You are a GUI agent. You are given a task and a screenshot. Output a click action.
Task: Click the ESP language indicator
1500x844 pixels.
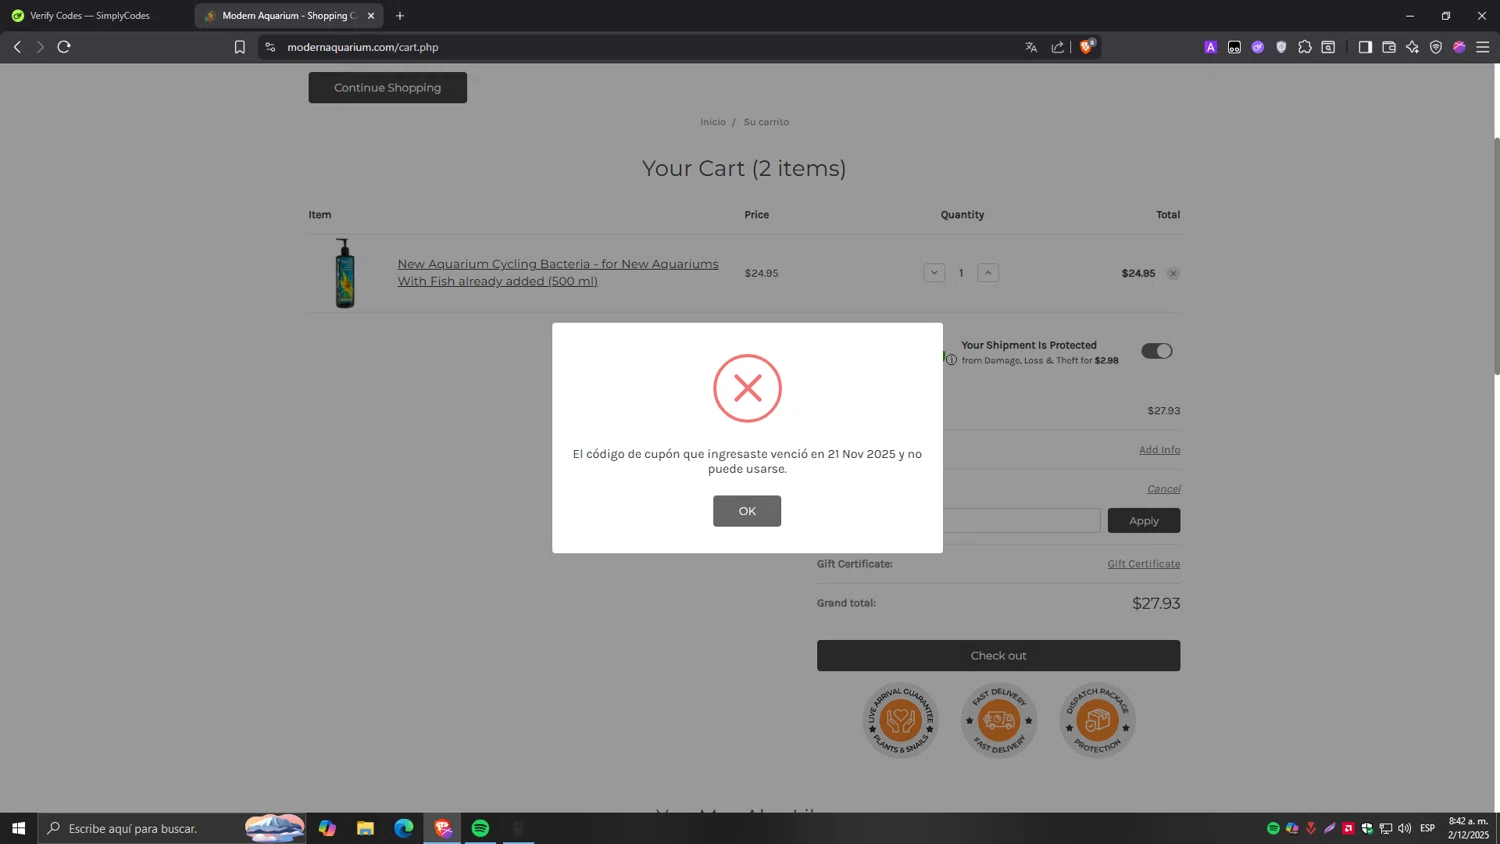click(1428, 828)
